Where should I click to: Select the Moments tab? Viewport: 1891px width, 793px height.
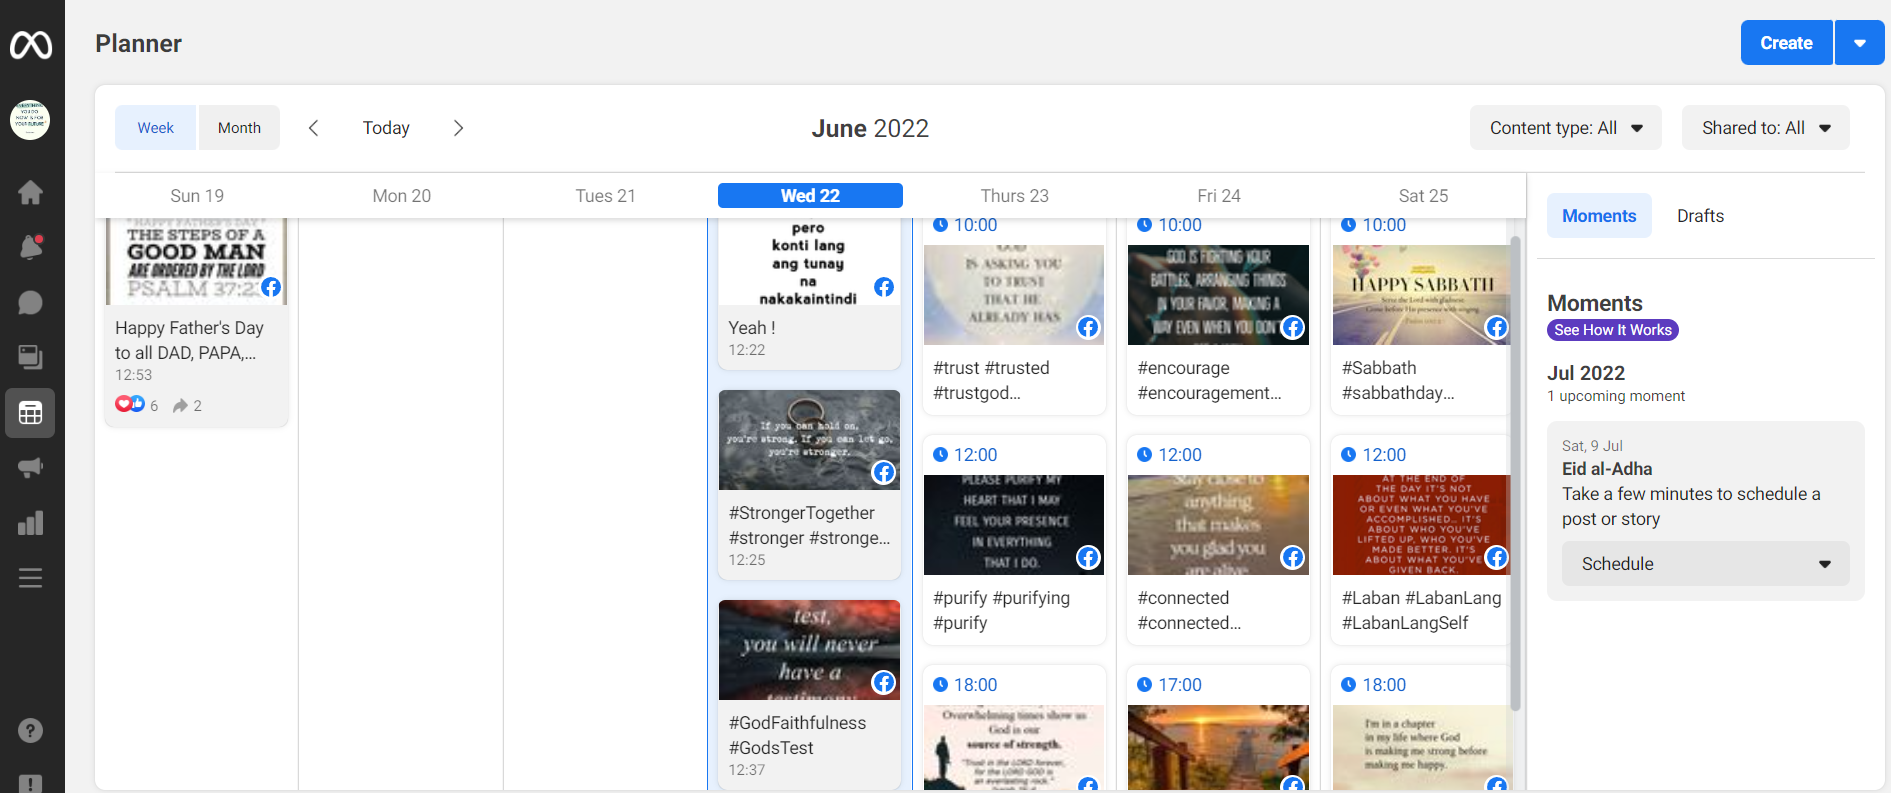tap(1599, 216)
